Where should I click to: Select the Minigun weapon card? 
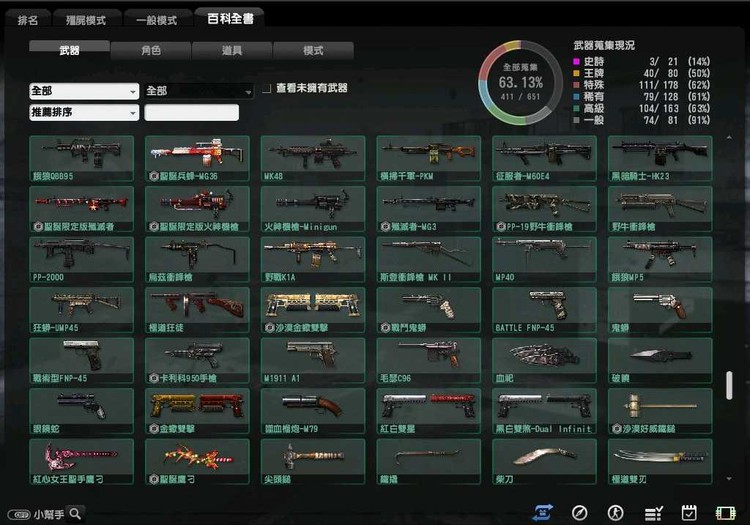click(x=313, y=209)
